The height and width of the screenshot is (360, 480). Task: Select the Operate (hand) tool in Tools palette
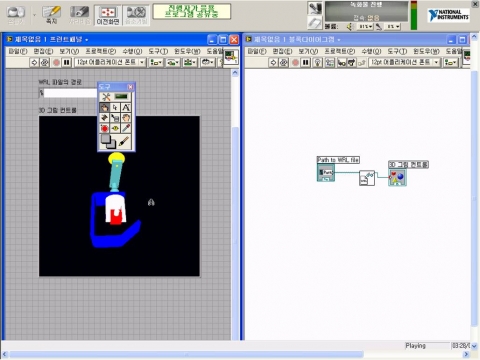104,107
